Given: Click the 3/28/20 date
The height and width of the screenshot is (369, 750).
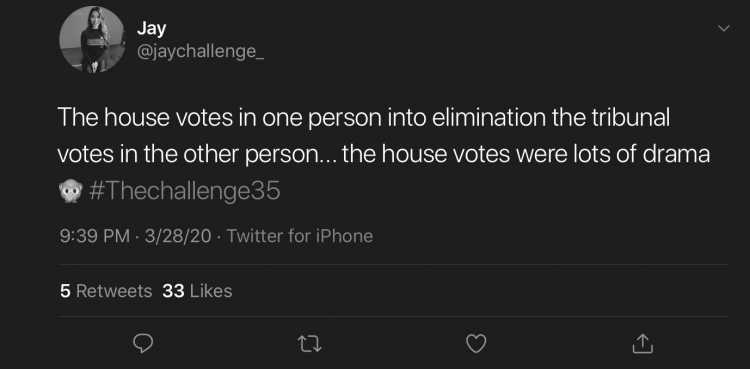Looking at the screenshot, I should (177, 236).
